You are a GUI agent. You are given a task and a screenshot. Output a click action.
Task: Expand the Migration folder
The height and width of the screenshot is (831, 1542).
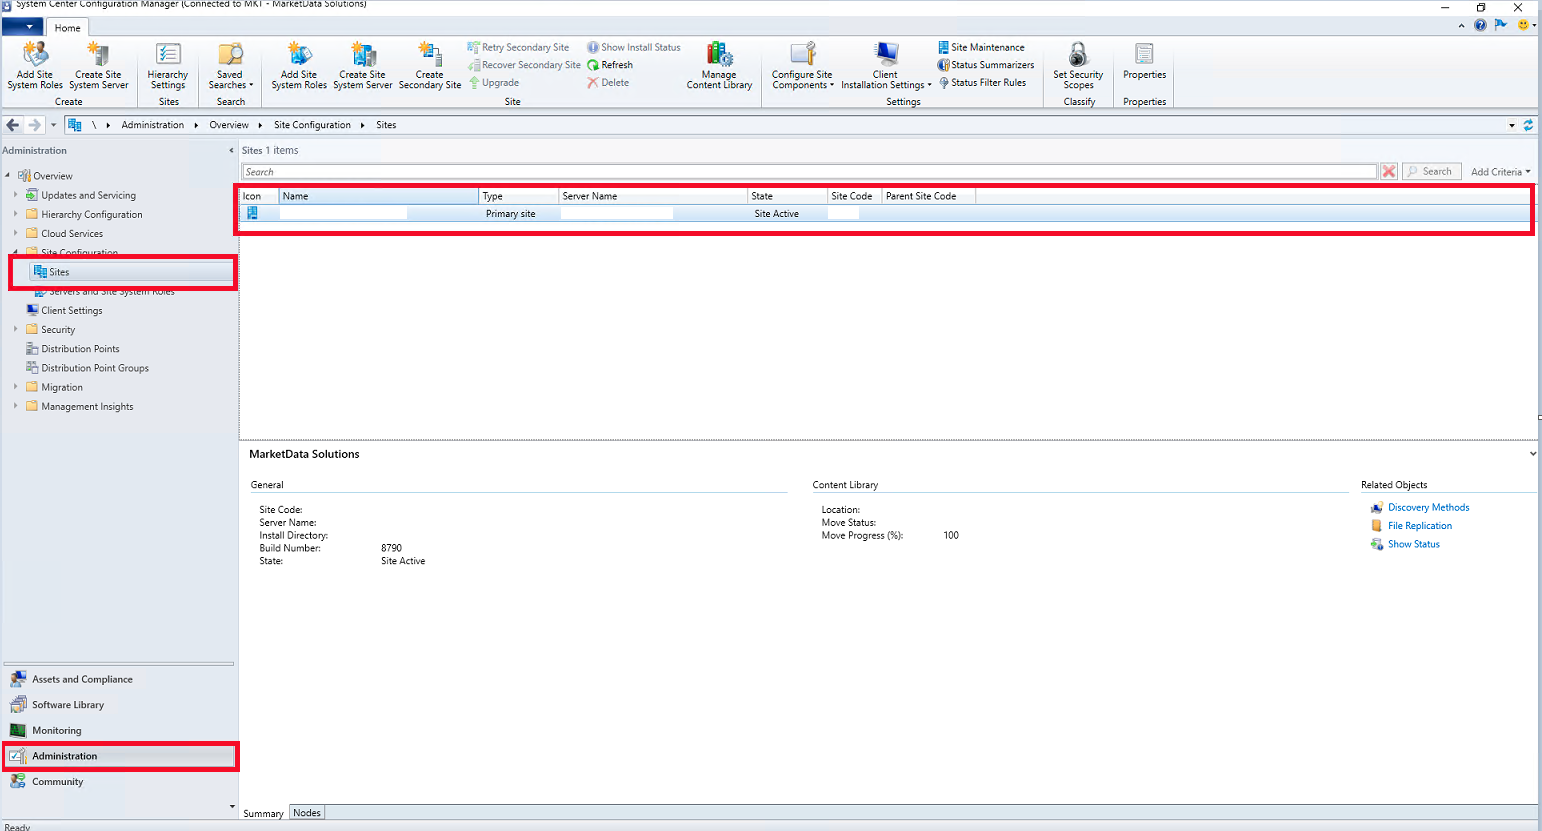15,387
